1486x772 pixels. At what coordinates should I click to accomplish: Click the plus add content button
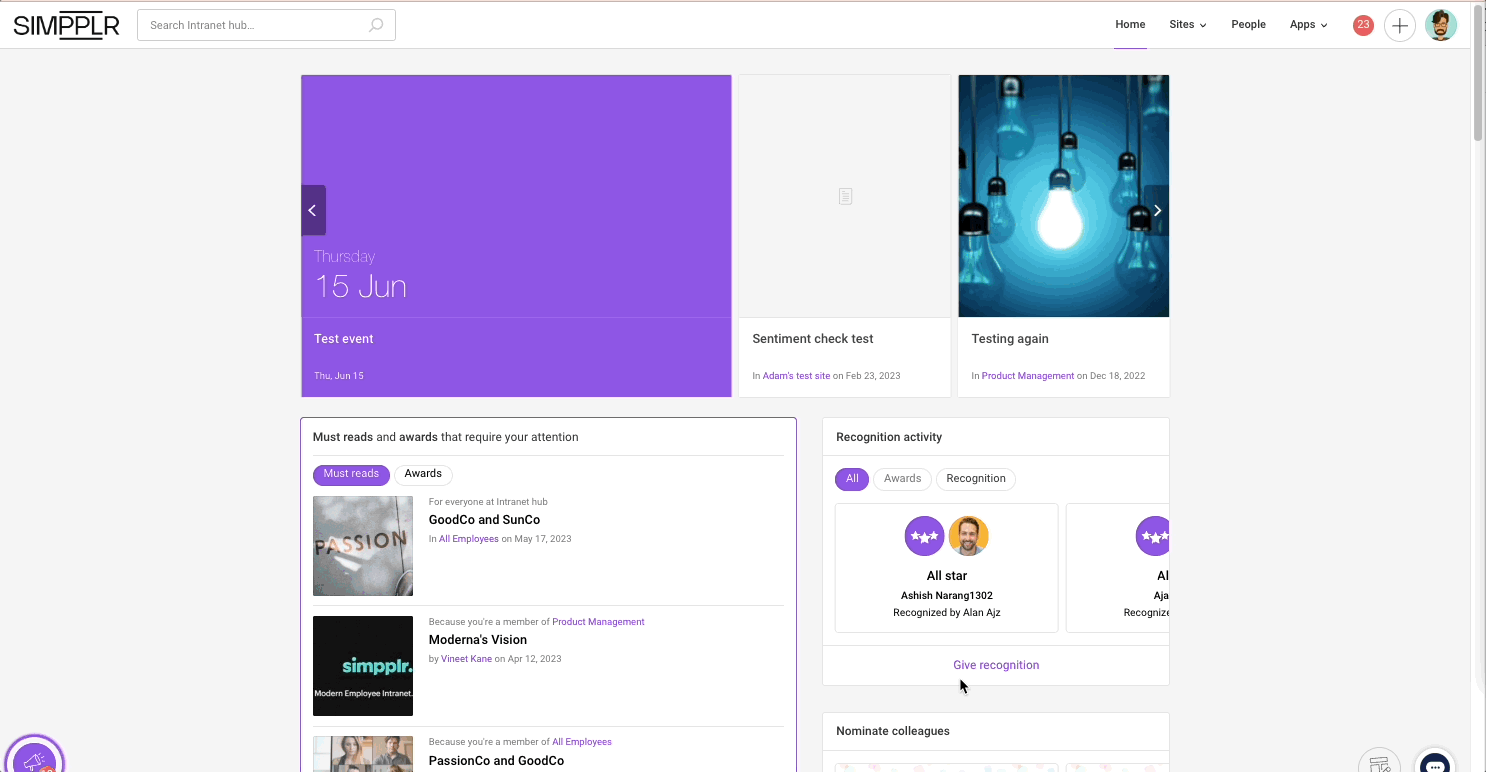pyautogui.click(x=1399, y=25)
